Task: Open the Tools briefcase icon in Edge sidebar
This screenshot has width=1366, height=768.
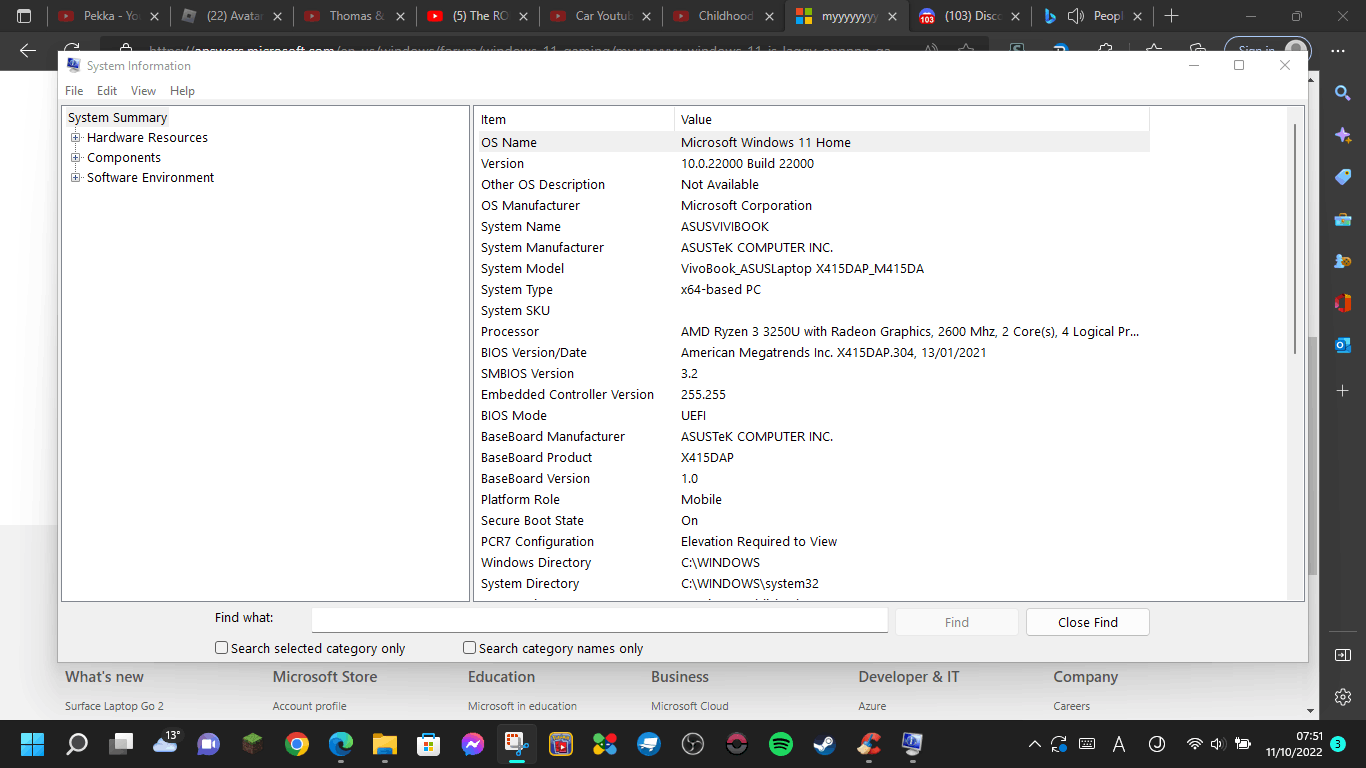Action: [1343, 219]
